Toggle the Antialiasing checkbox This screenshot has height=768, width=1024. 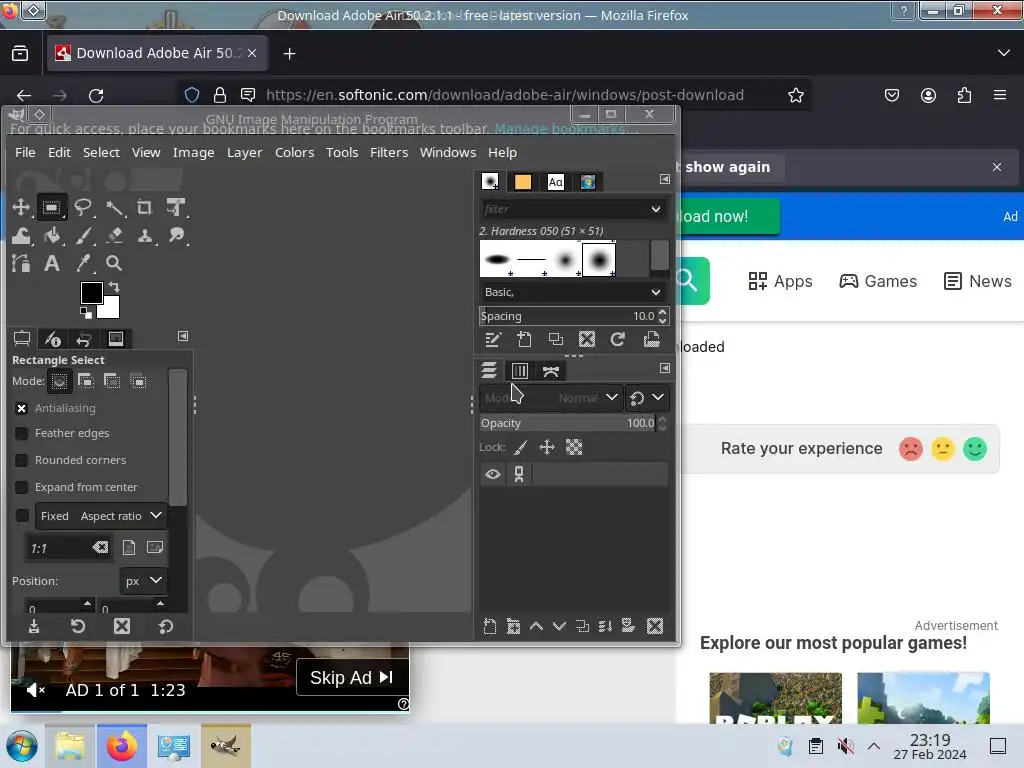pyautogui.click(x=22, y=408)
